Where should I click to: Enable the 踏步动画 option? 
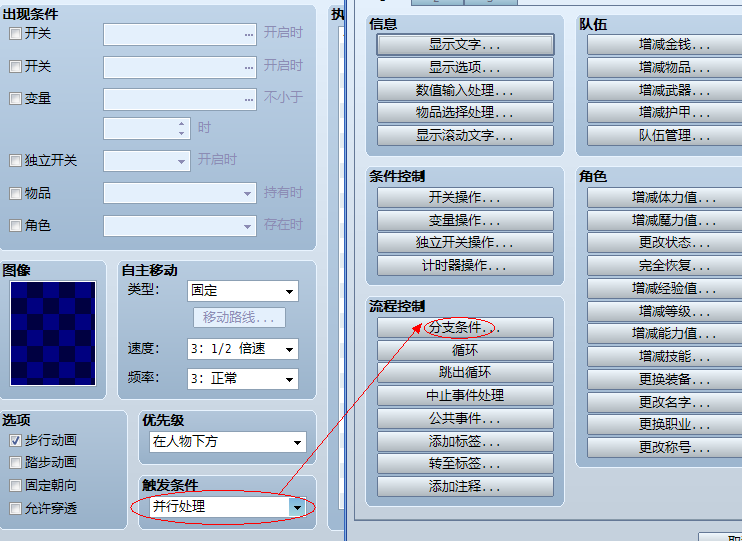click(x=16, y=462)
